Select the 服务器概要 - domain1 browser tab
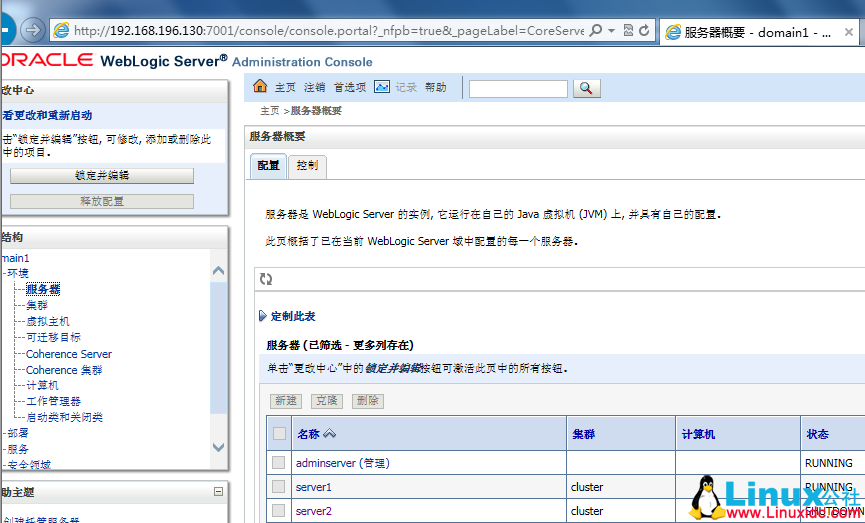Image resolution: width=865 pixels, height=523 pixels. (x=759, y=32)
